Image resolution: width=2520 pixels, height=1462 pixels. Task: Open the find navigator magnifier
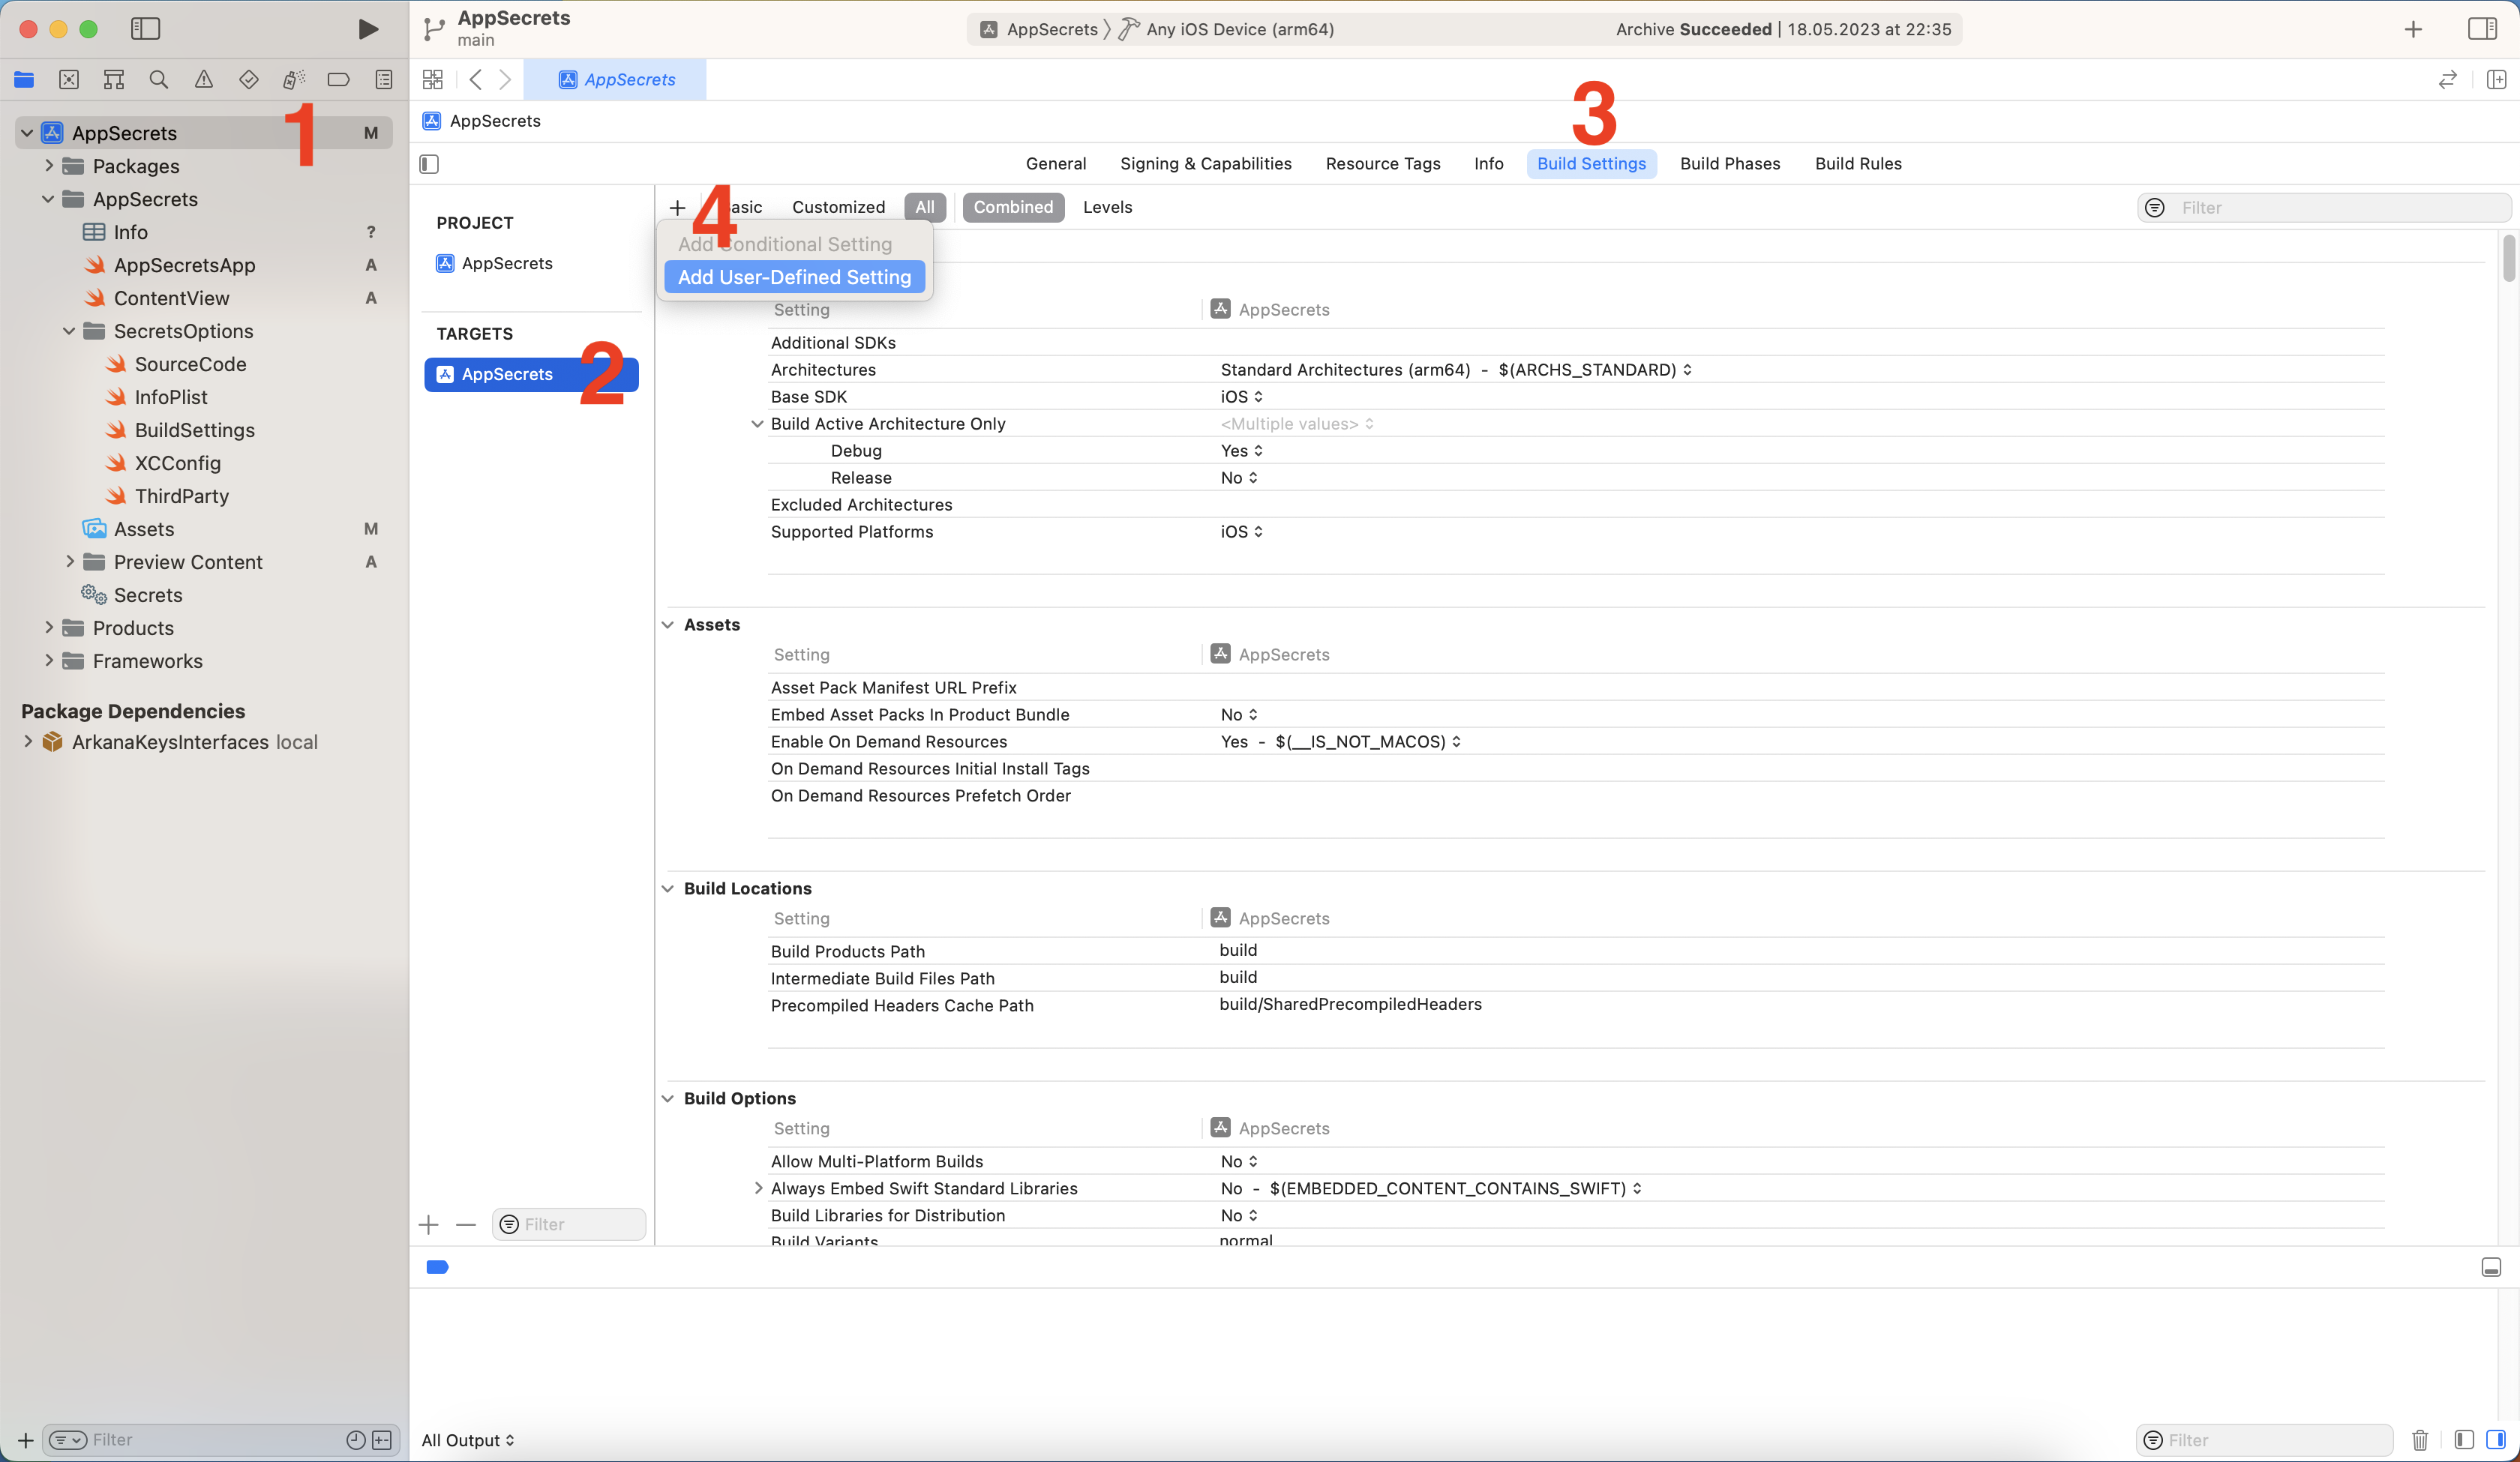click(x=159, y=80)
